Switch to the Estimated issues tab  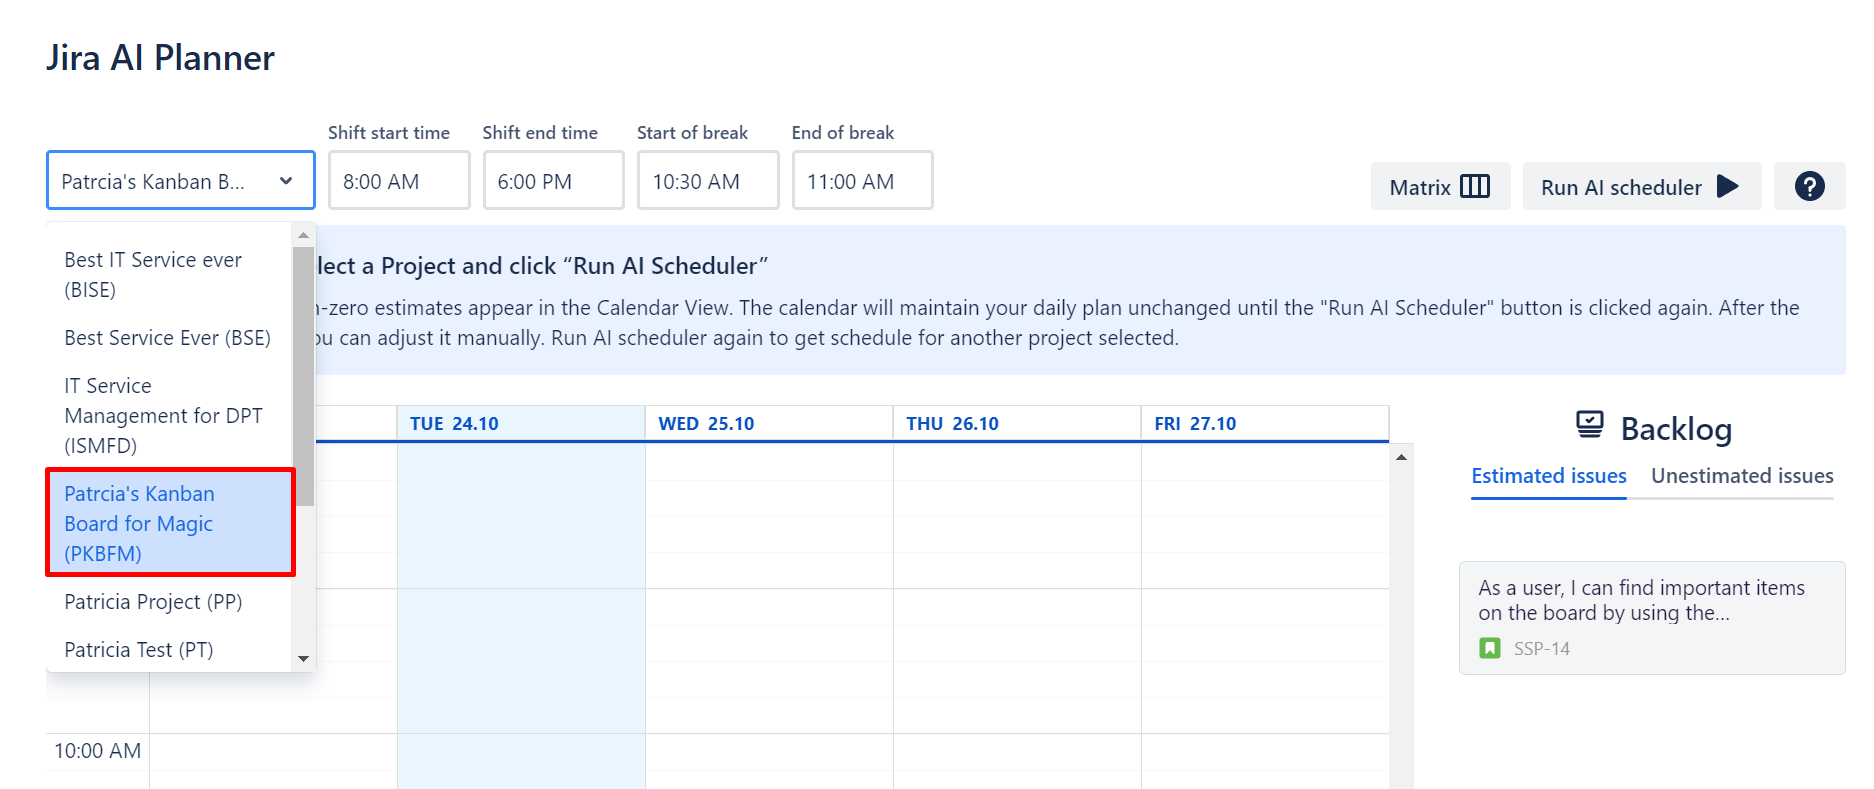pyautogui.click(x=1549, y=476)
